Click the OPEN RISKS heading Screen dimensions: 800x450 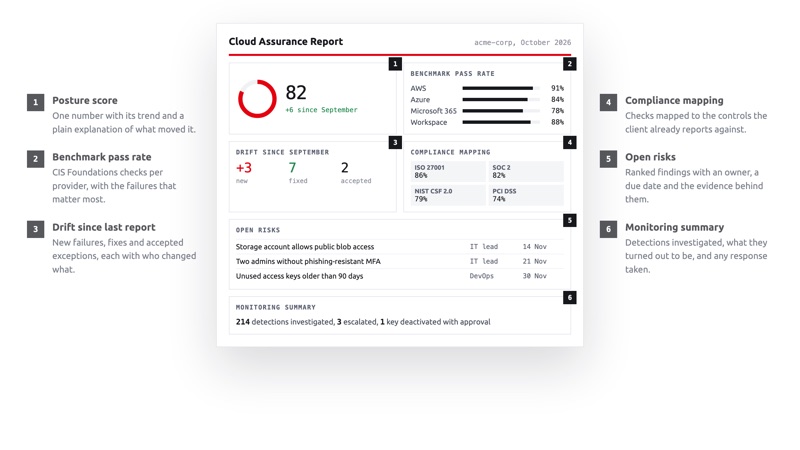258,230
